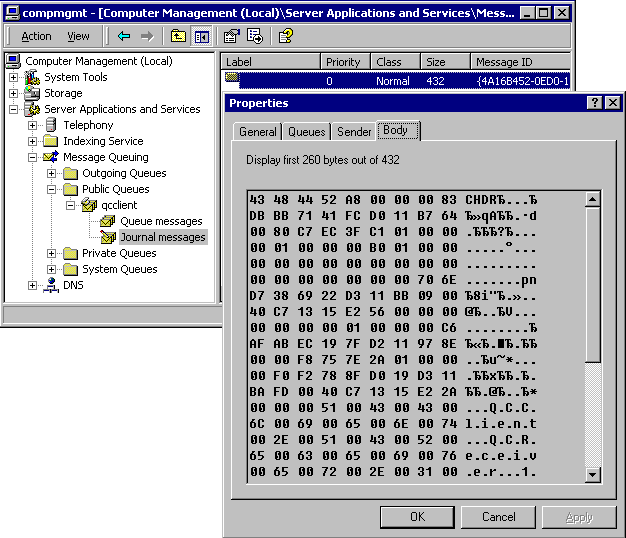Click the DNS node icon
Screen dimensions: 626x538
(x=51, y=285)
